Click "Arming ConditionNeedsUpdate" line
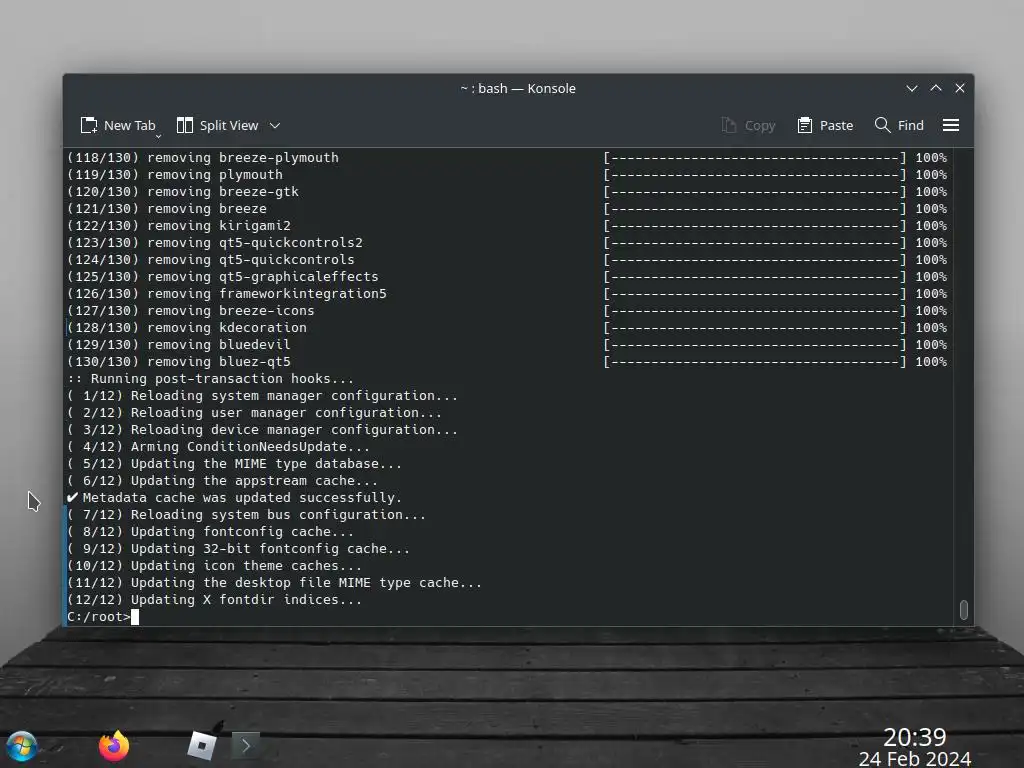Viewport: 1024px width, 768px height. coord(218,447)
